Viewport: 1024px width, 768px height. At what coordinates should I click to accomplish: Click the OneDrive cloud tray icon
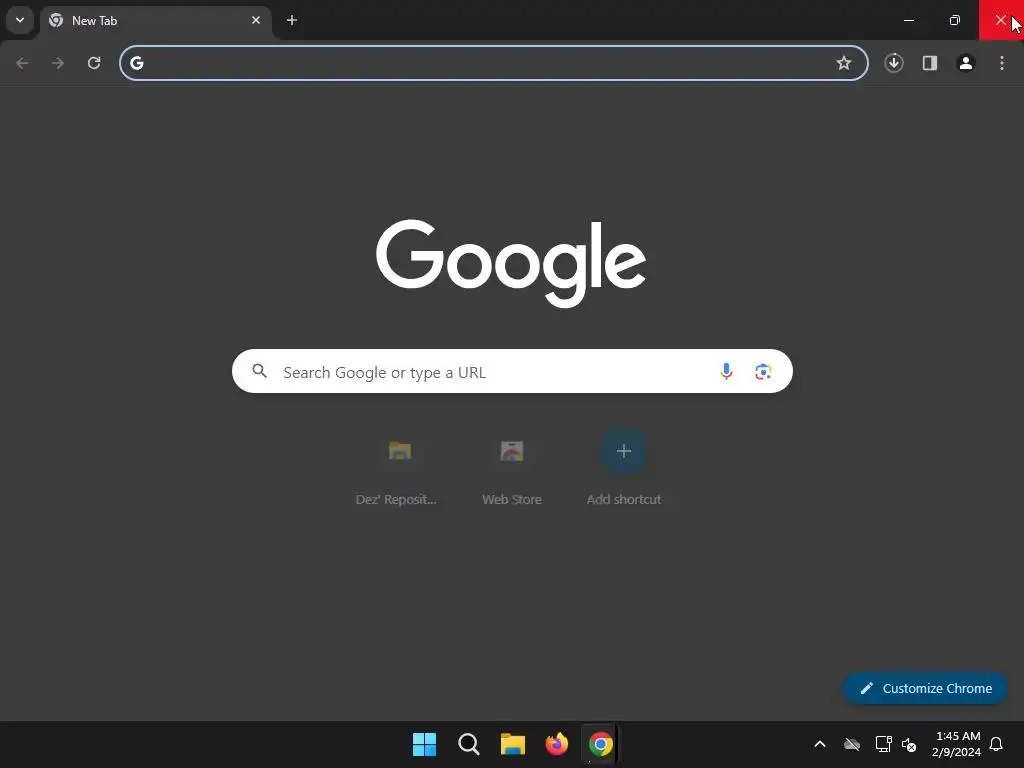(x=852, y=744)
